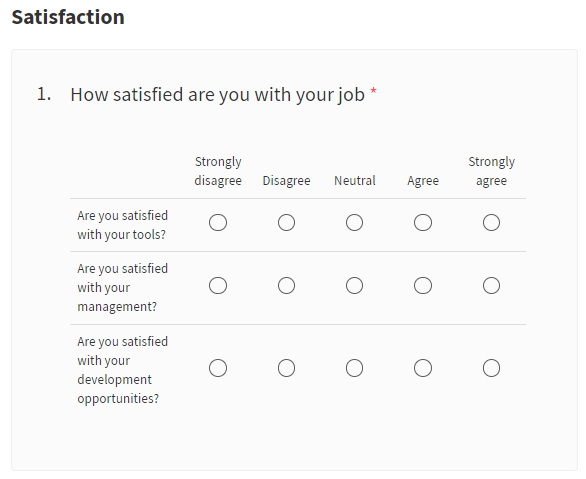Mark Neutral for development opportunities
This screenshot has height=479, width=586.
tap(354, 368)
